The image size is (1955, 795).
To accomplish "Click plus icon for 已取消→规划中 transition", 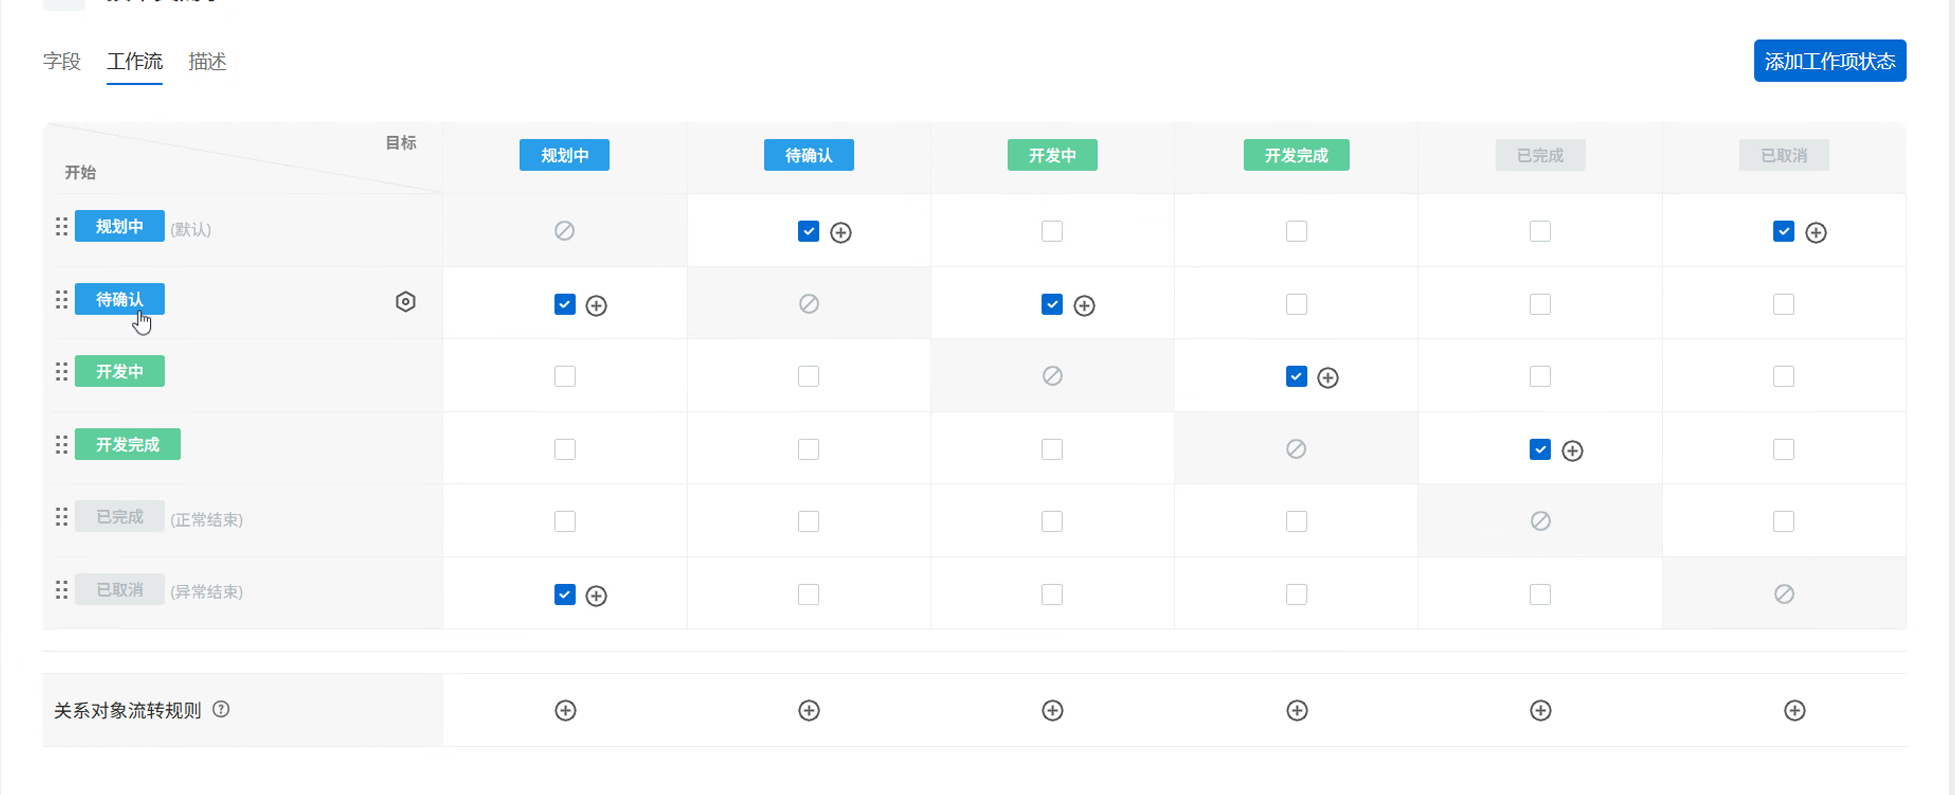I will tap(596, 596).
